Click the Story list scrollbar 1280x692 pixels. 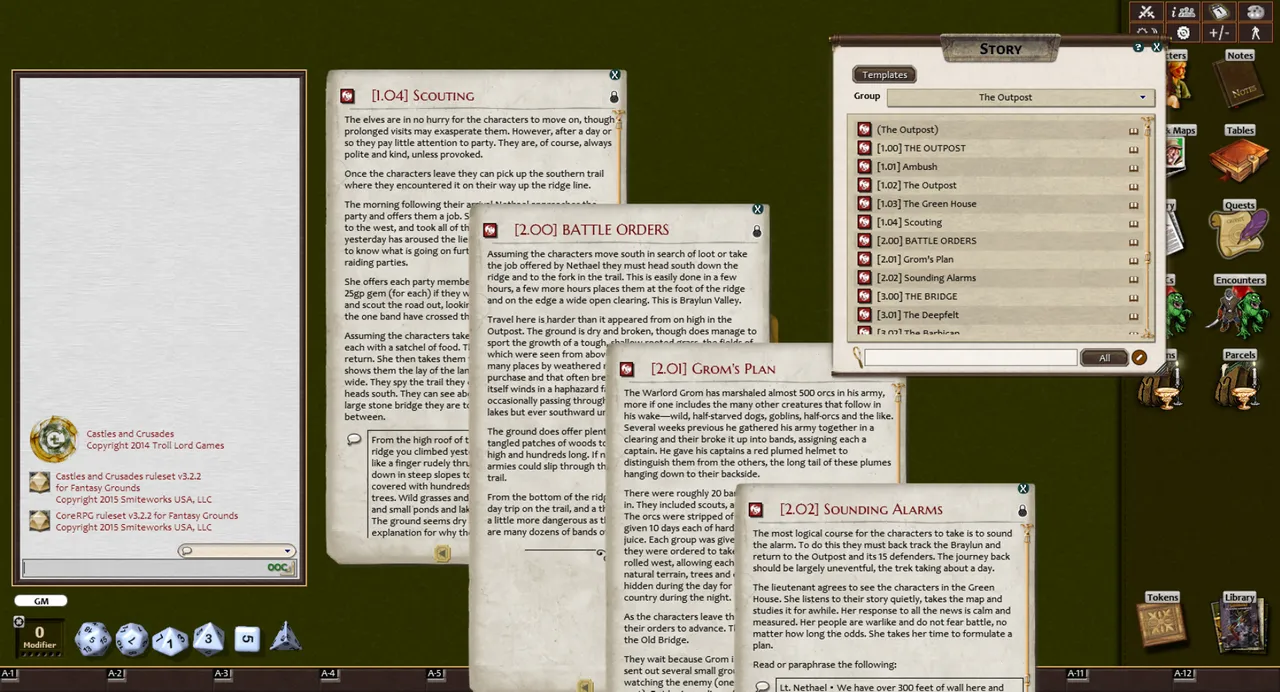(x=1148, y=228)
